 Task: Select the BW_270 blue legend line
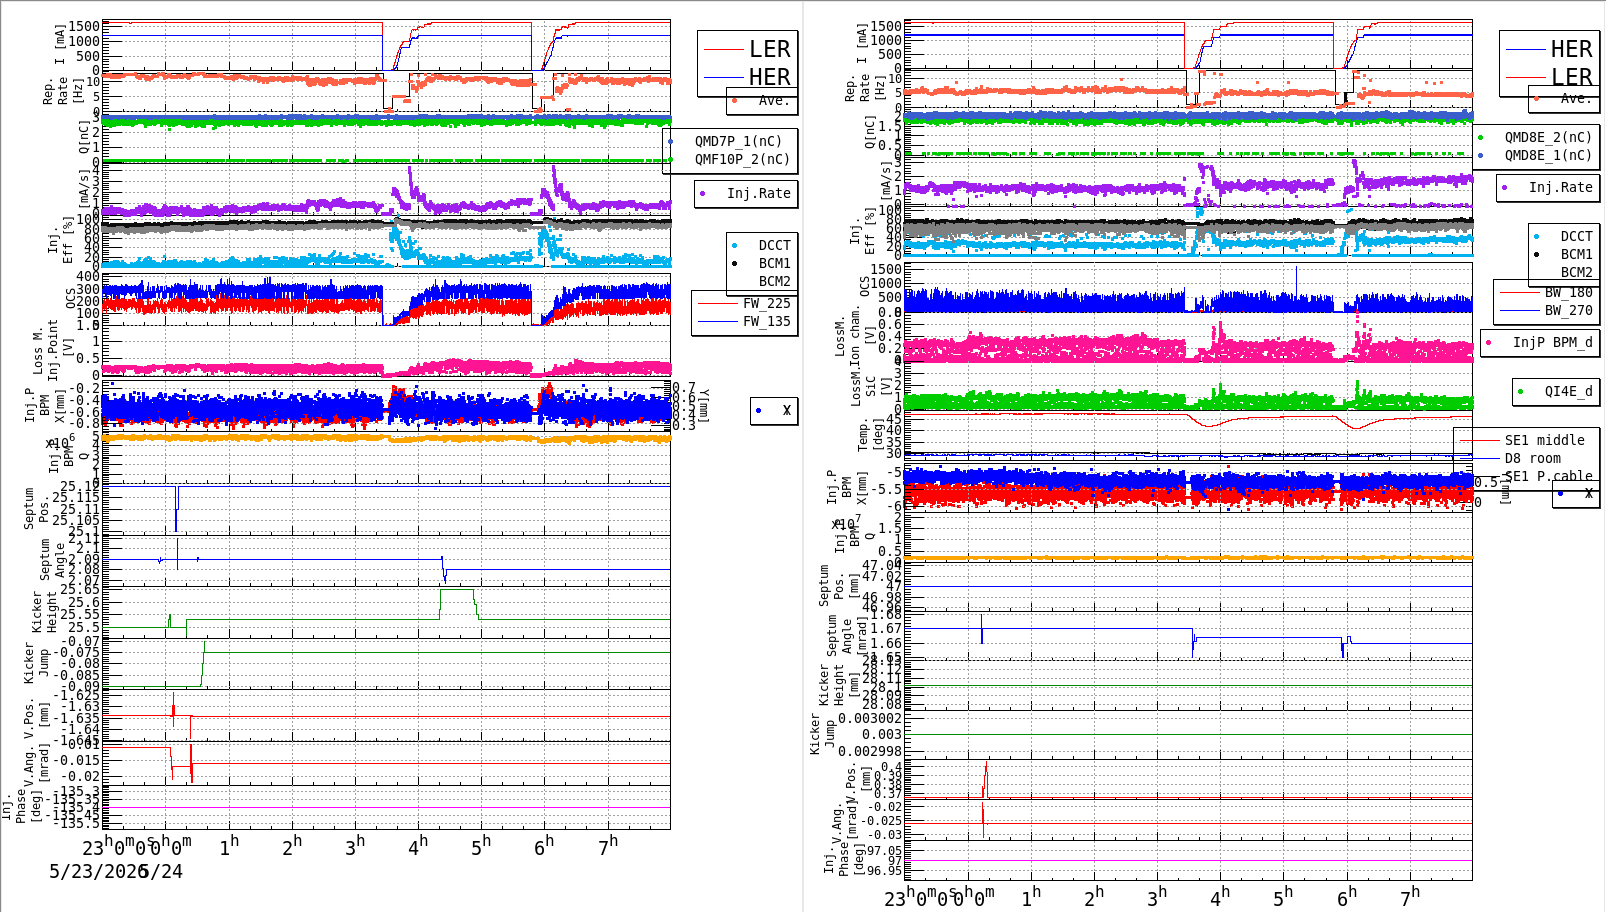coord(1520,311)
